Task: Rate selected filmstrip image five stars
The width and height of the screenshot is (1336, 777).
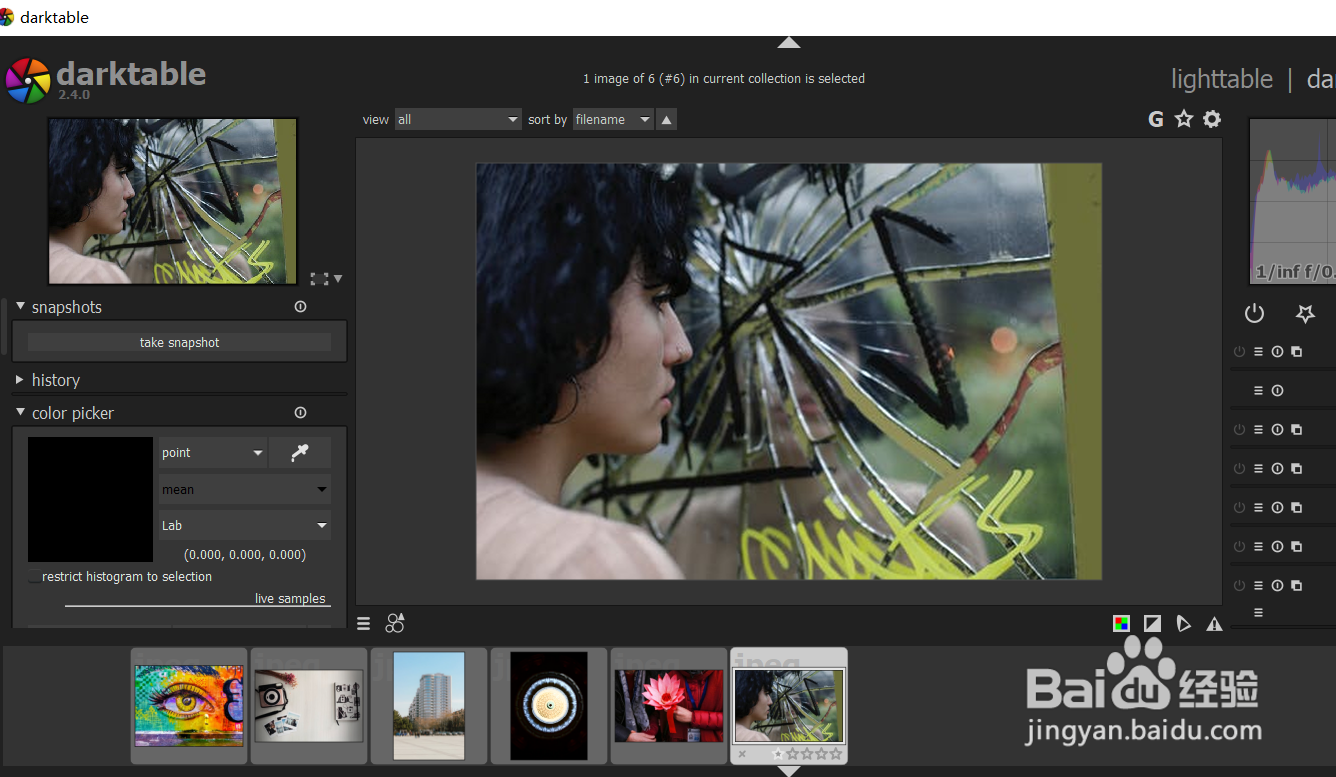Action: click(836, 754)
